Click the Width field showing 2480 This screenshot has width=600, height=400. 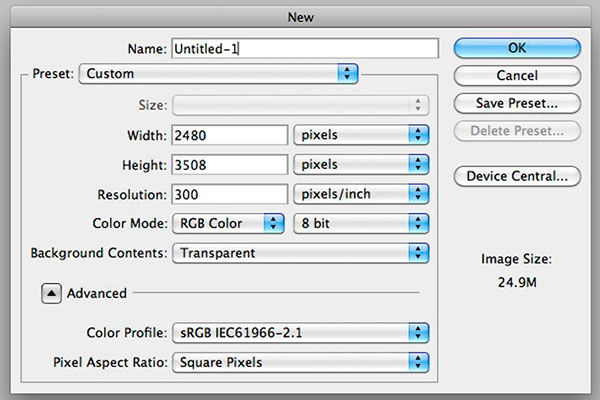coord(230,135)
